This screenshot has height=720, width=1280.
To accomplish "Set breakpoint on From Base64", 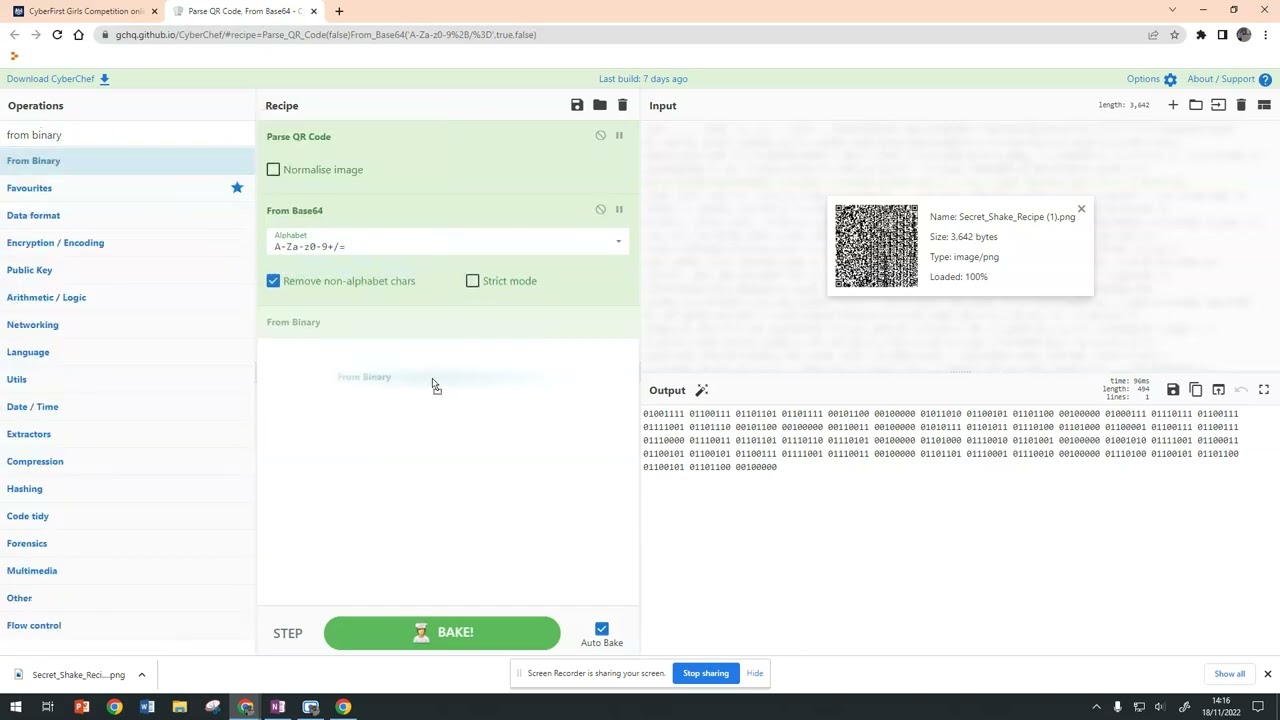I will pyautogui.click(x=619, y=209).
